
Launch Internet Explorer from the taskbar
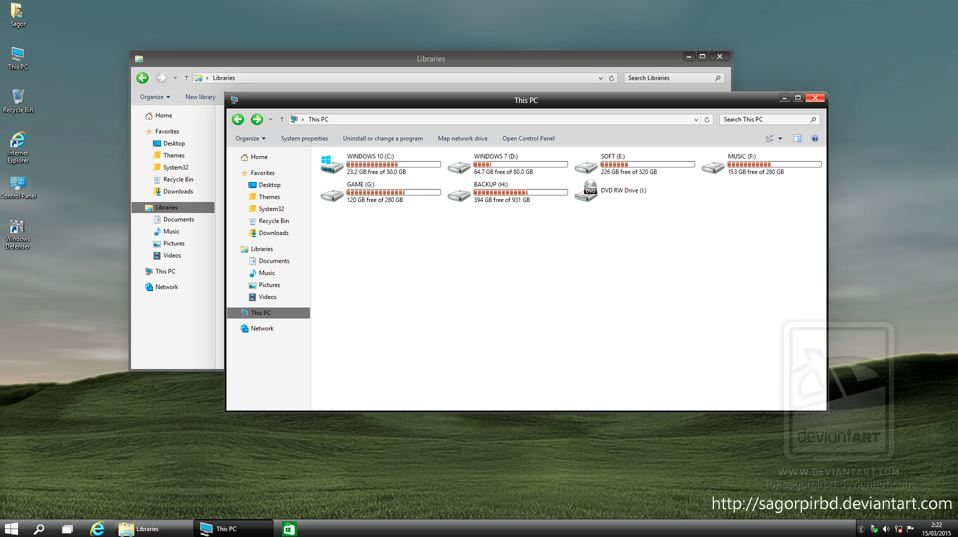point(97,528)
